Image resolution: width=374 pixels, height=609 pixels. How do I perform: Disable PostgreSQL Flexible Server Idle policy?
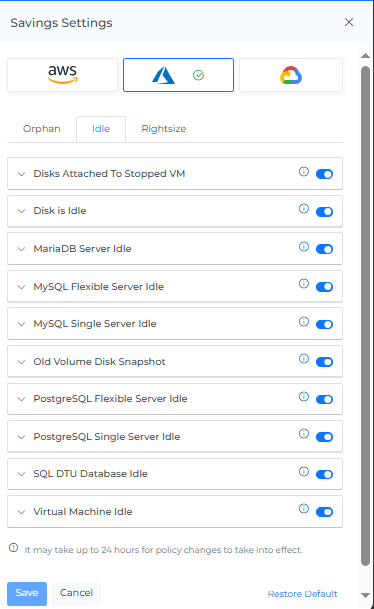pos(324,399)
